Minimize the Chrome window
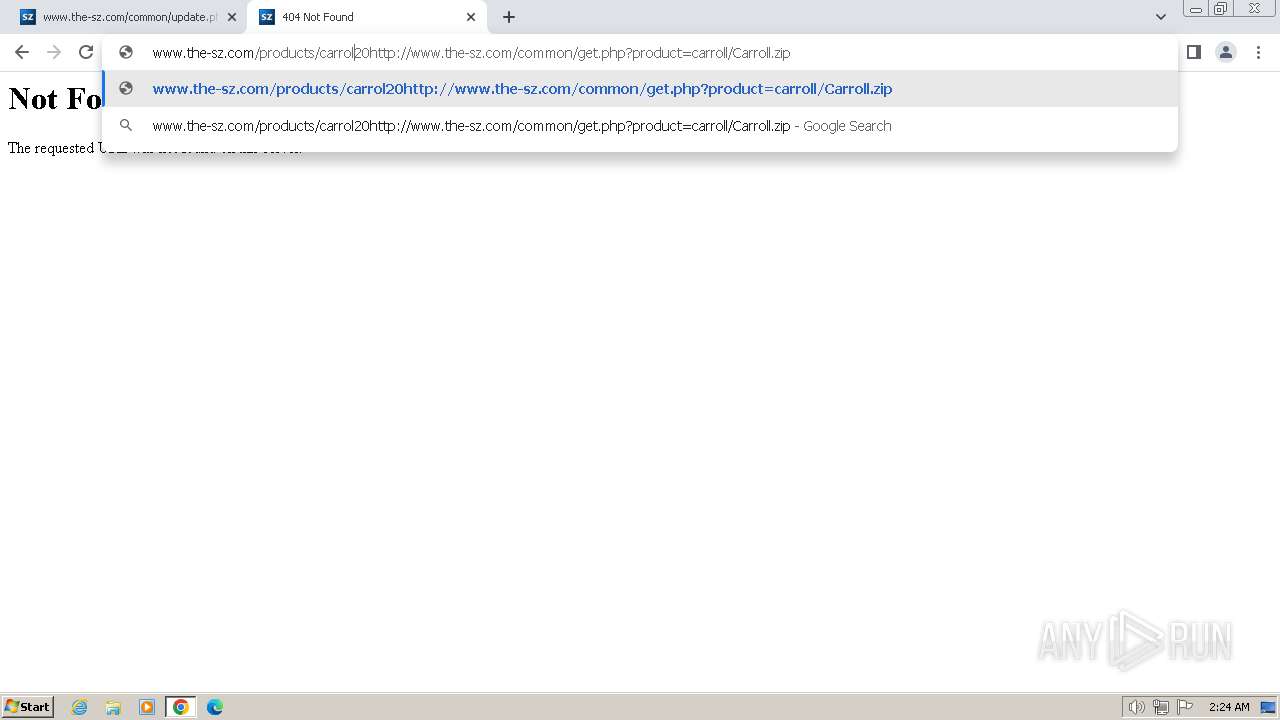Viewport: 1280px width, 720px height. (x=1195, y=9)
